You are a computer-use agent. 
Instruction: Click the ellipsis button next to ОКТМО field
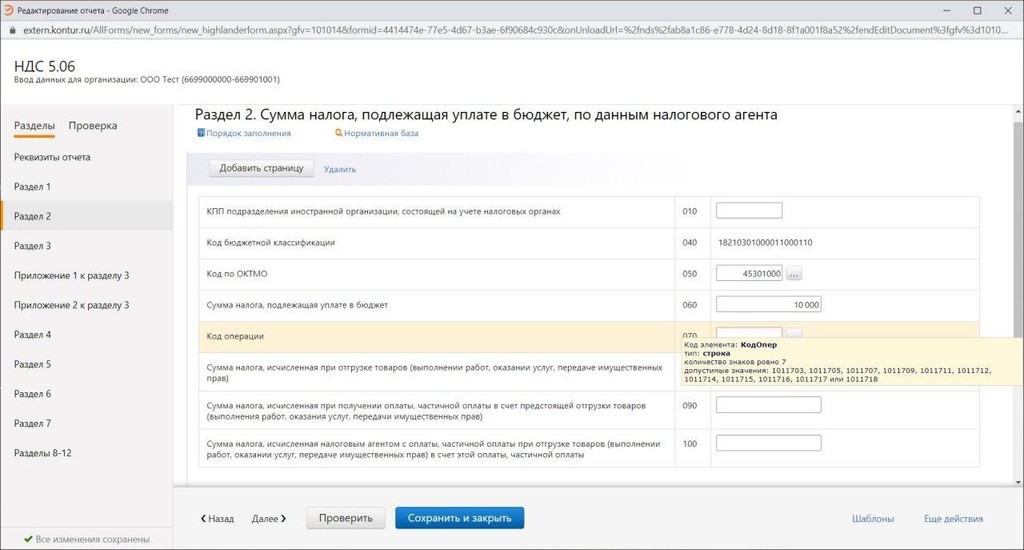[x=794, y=274]
